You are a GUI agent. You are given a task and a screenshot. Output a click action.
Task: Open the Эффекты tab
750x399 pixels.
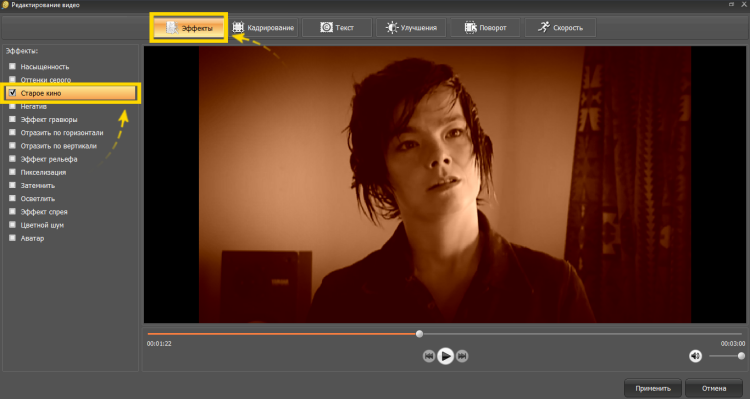coord(189,28)
